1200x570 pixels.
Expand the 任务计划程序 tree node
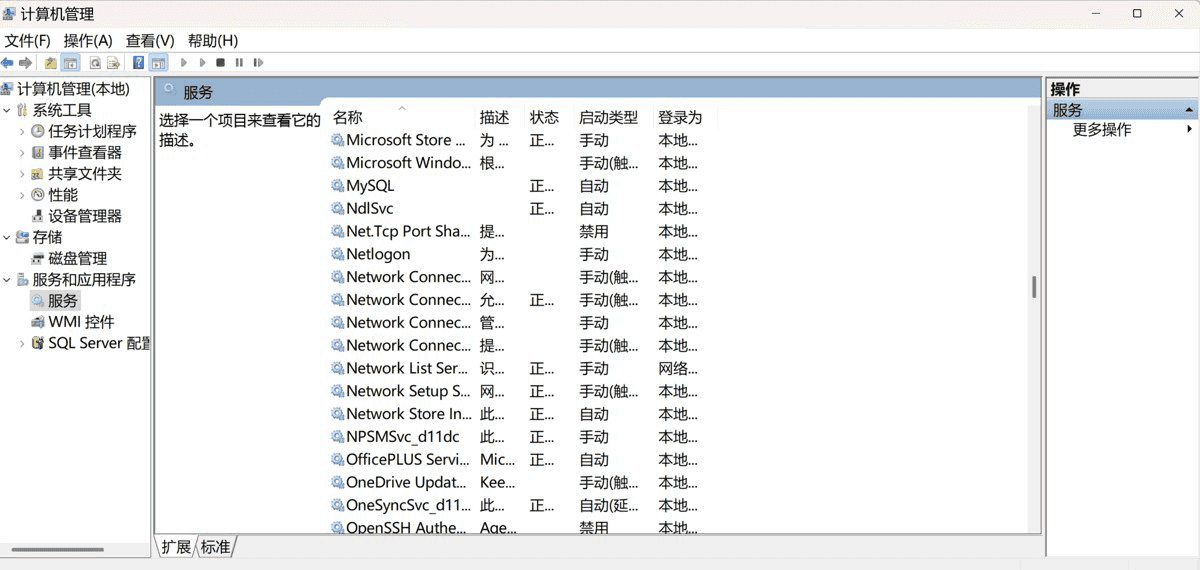[x=22, y=131]
